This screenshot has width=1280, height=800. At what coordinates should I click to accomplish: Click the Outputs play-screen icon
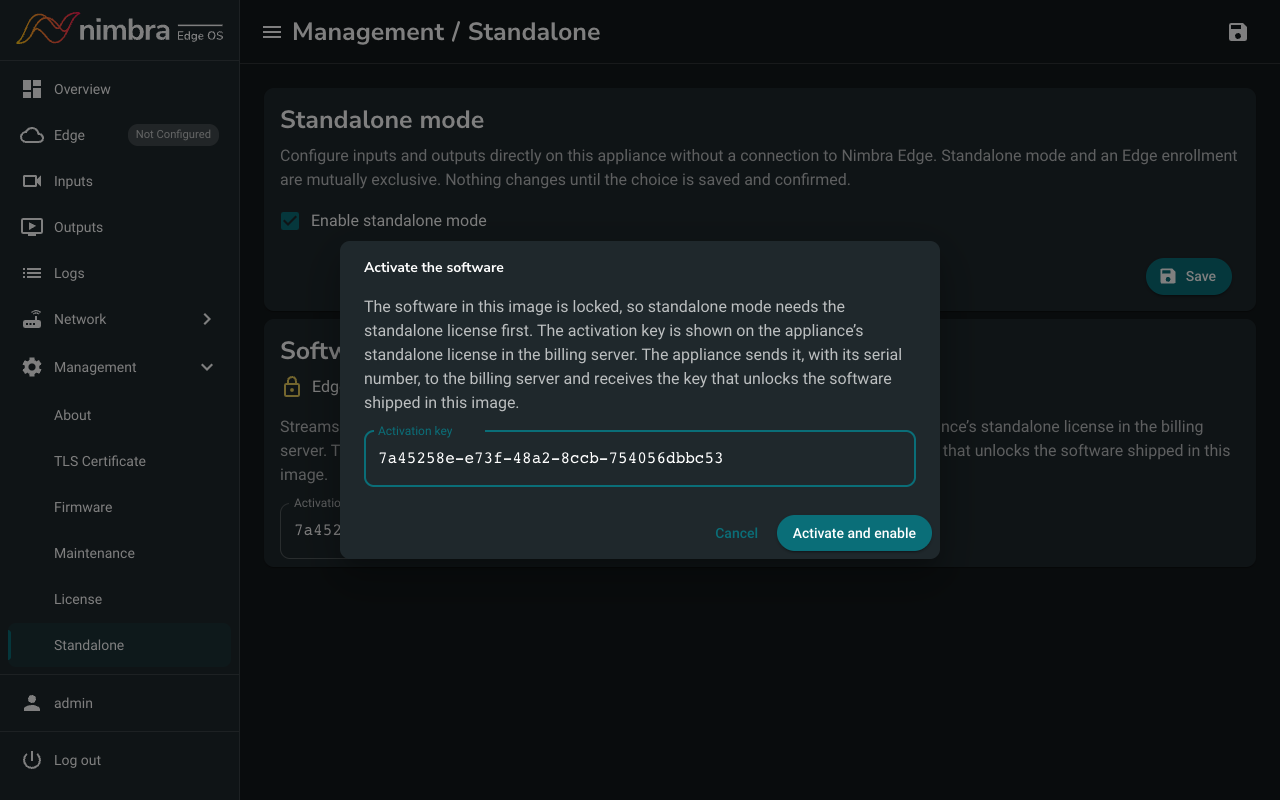click(x=32, y=227)
